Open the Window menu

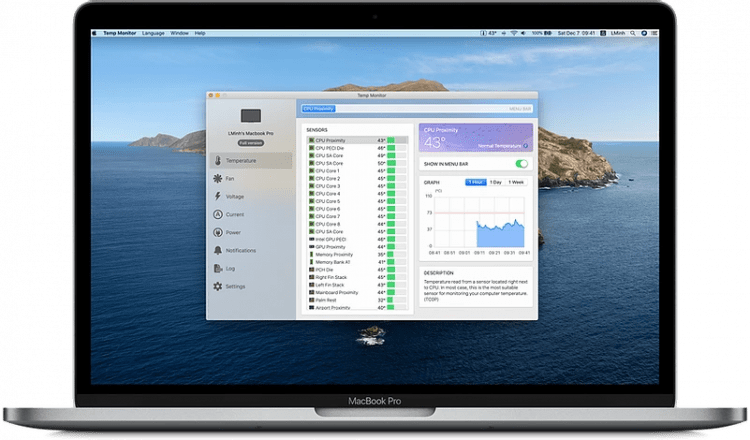point(180,33)
